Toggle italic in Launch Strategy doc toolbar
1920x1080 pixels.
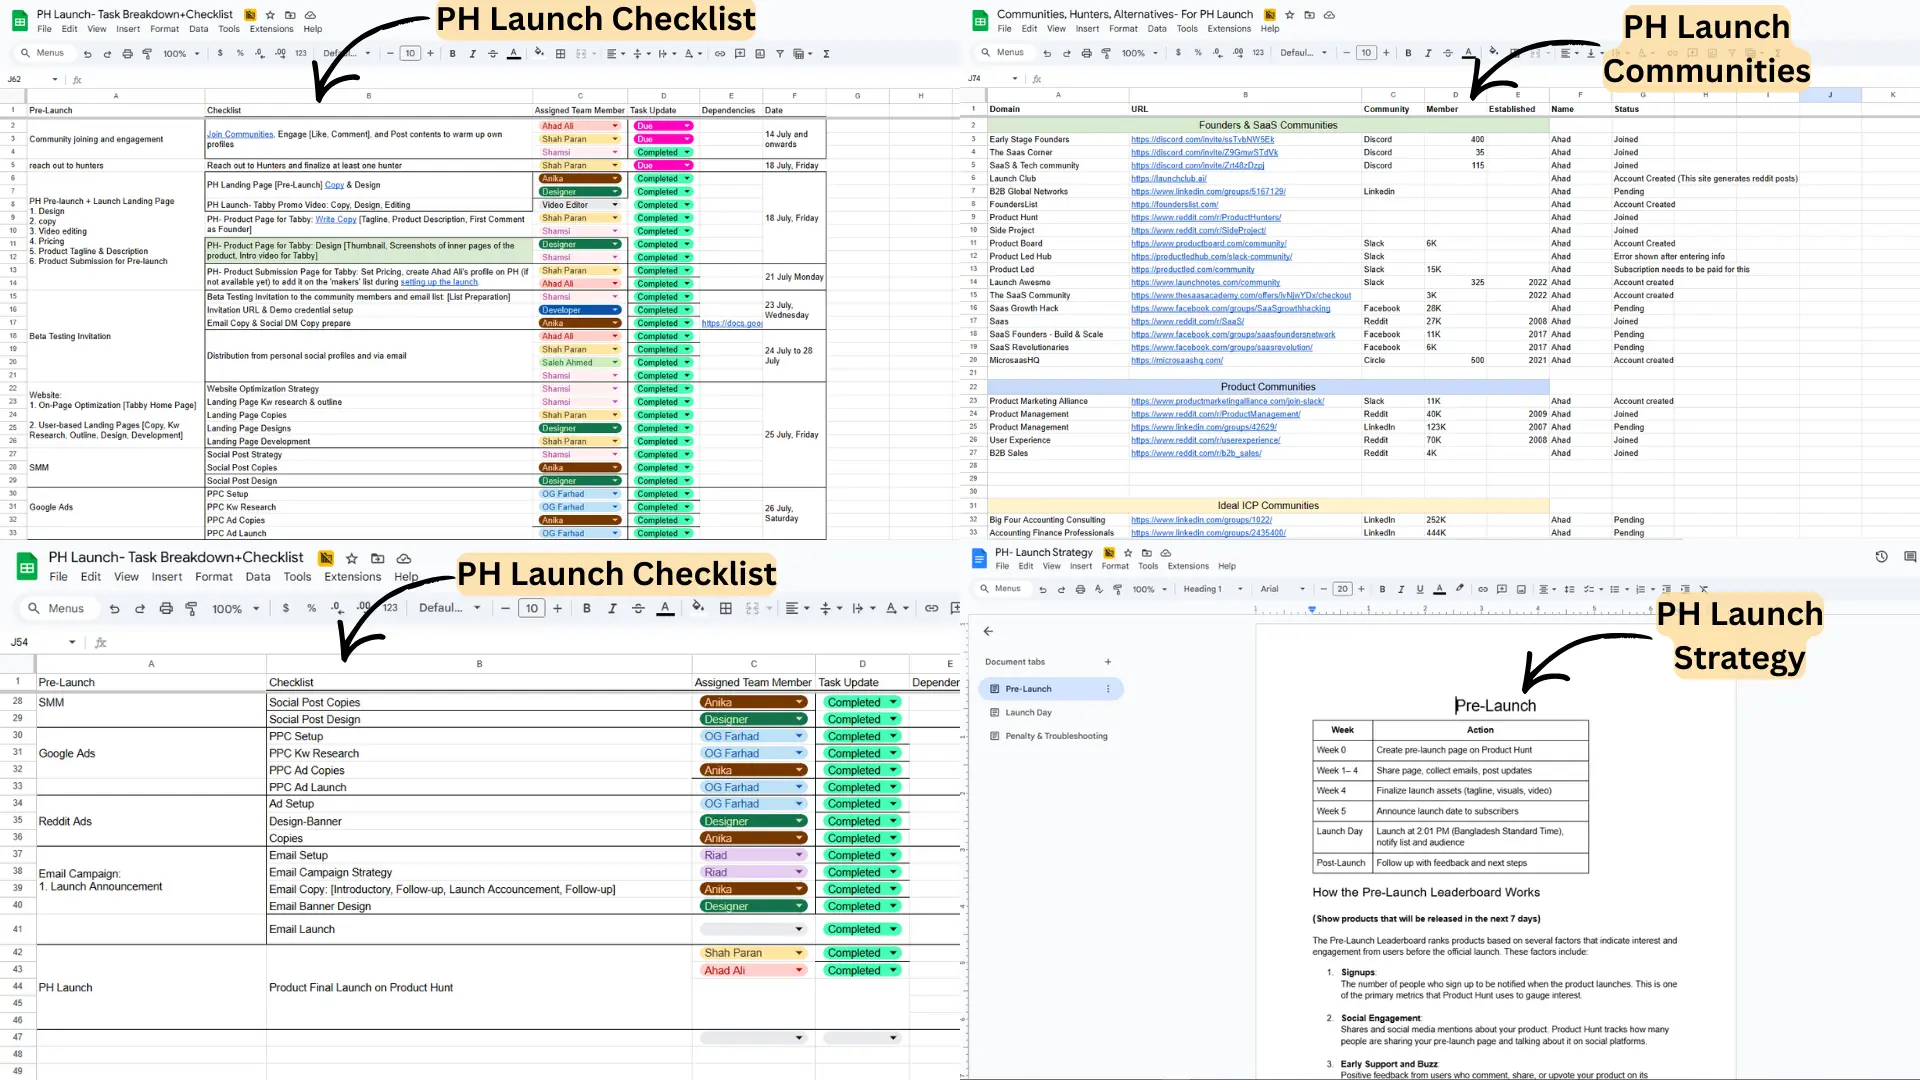(x=1401, y=589)
